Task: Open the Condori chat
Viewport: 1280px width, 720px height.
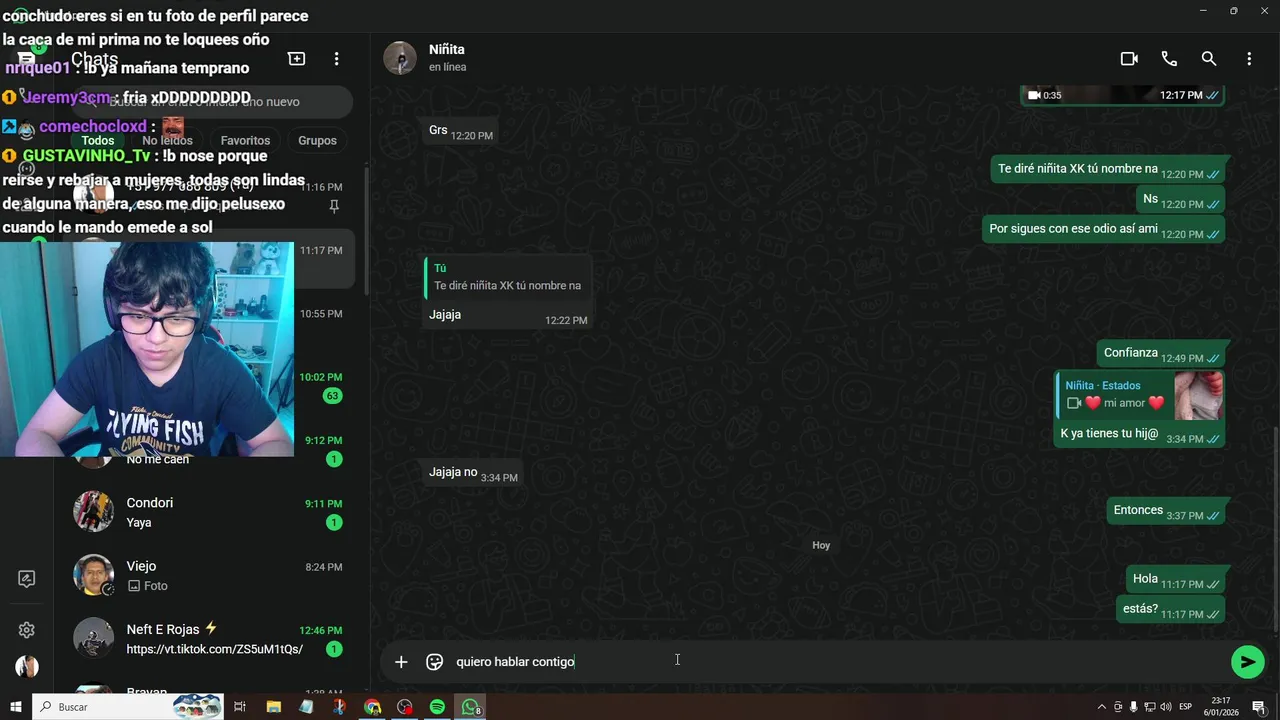Action: click(x=208, y=512)
